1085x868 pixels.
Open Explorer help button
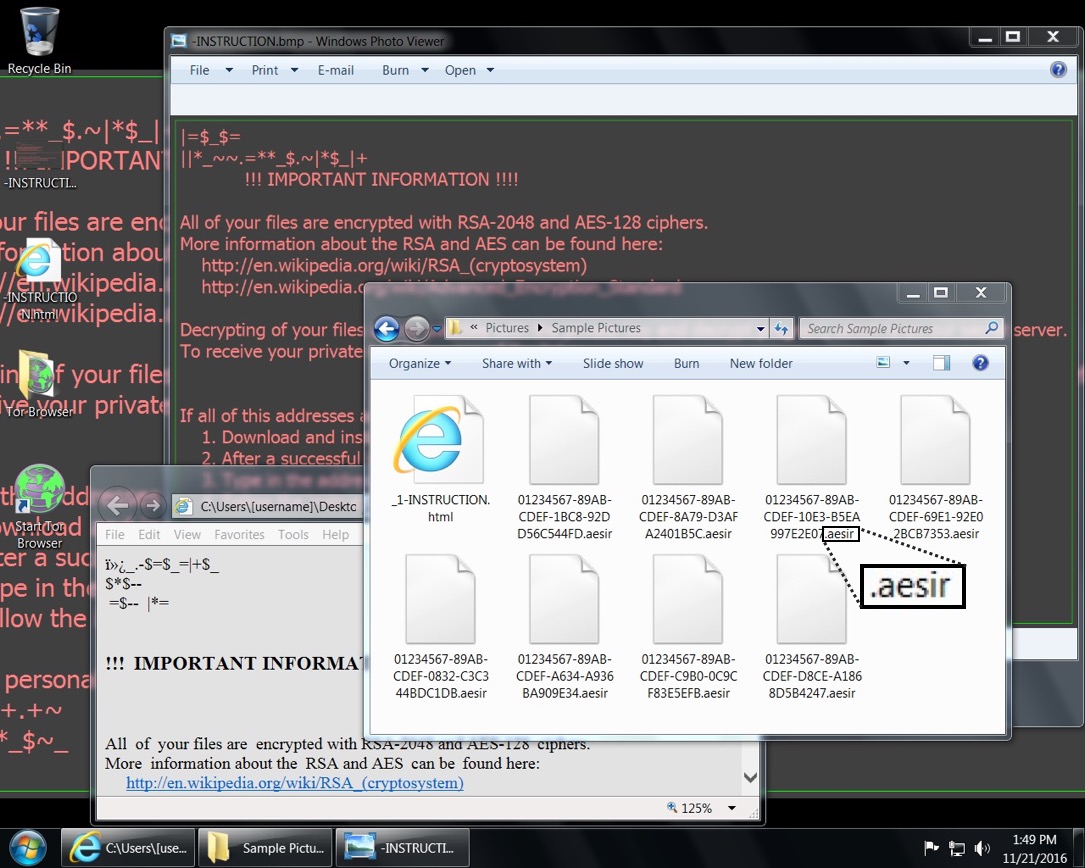point(981,363)
